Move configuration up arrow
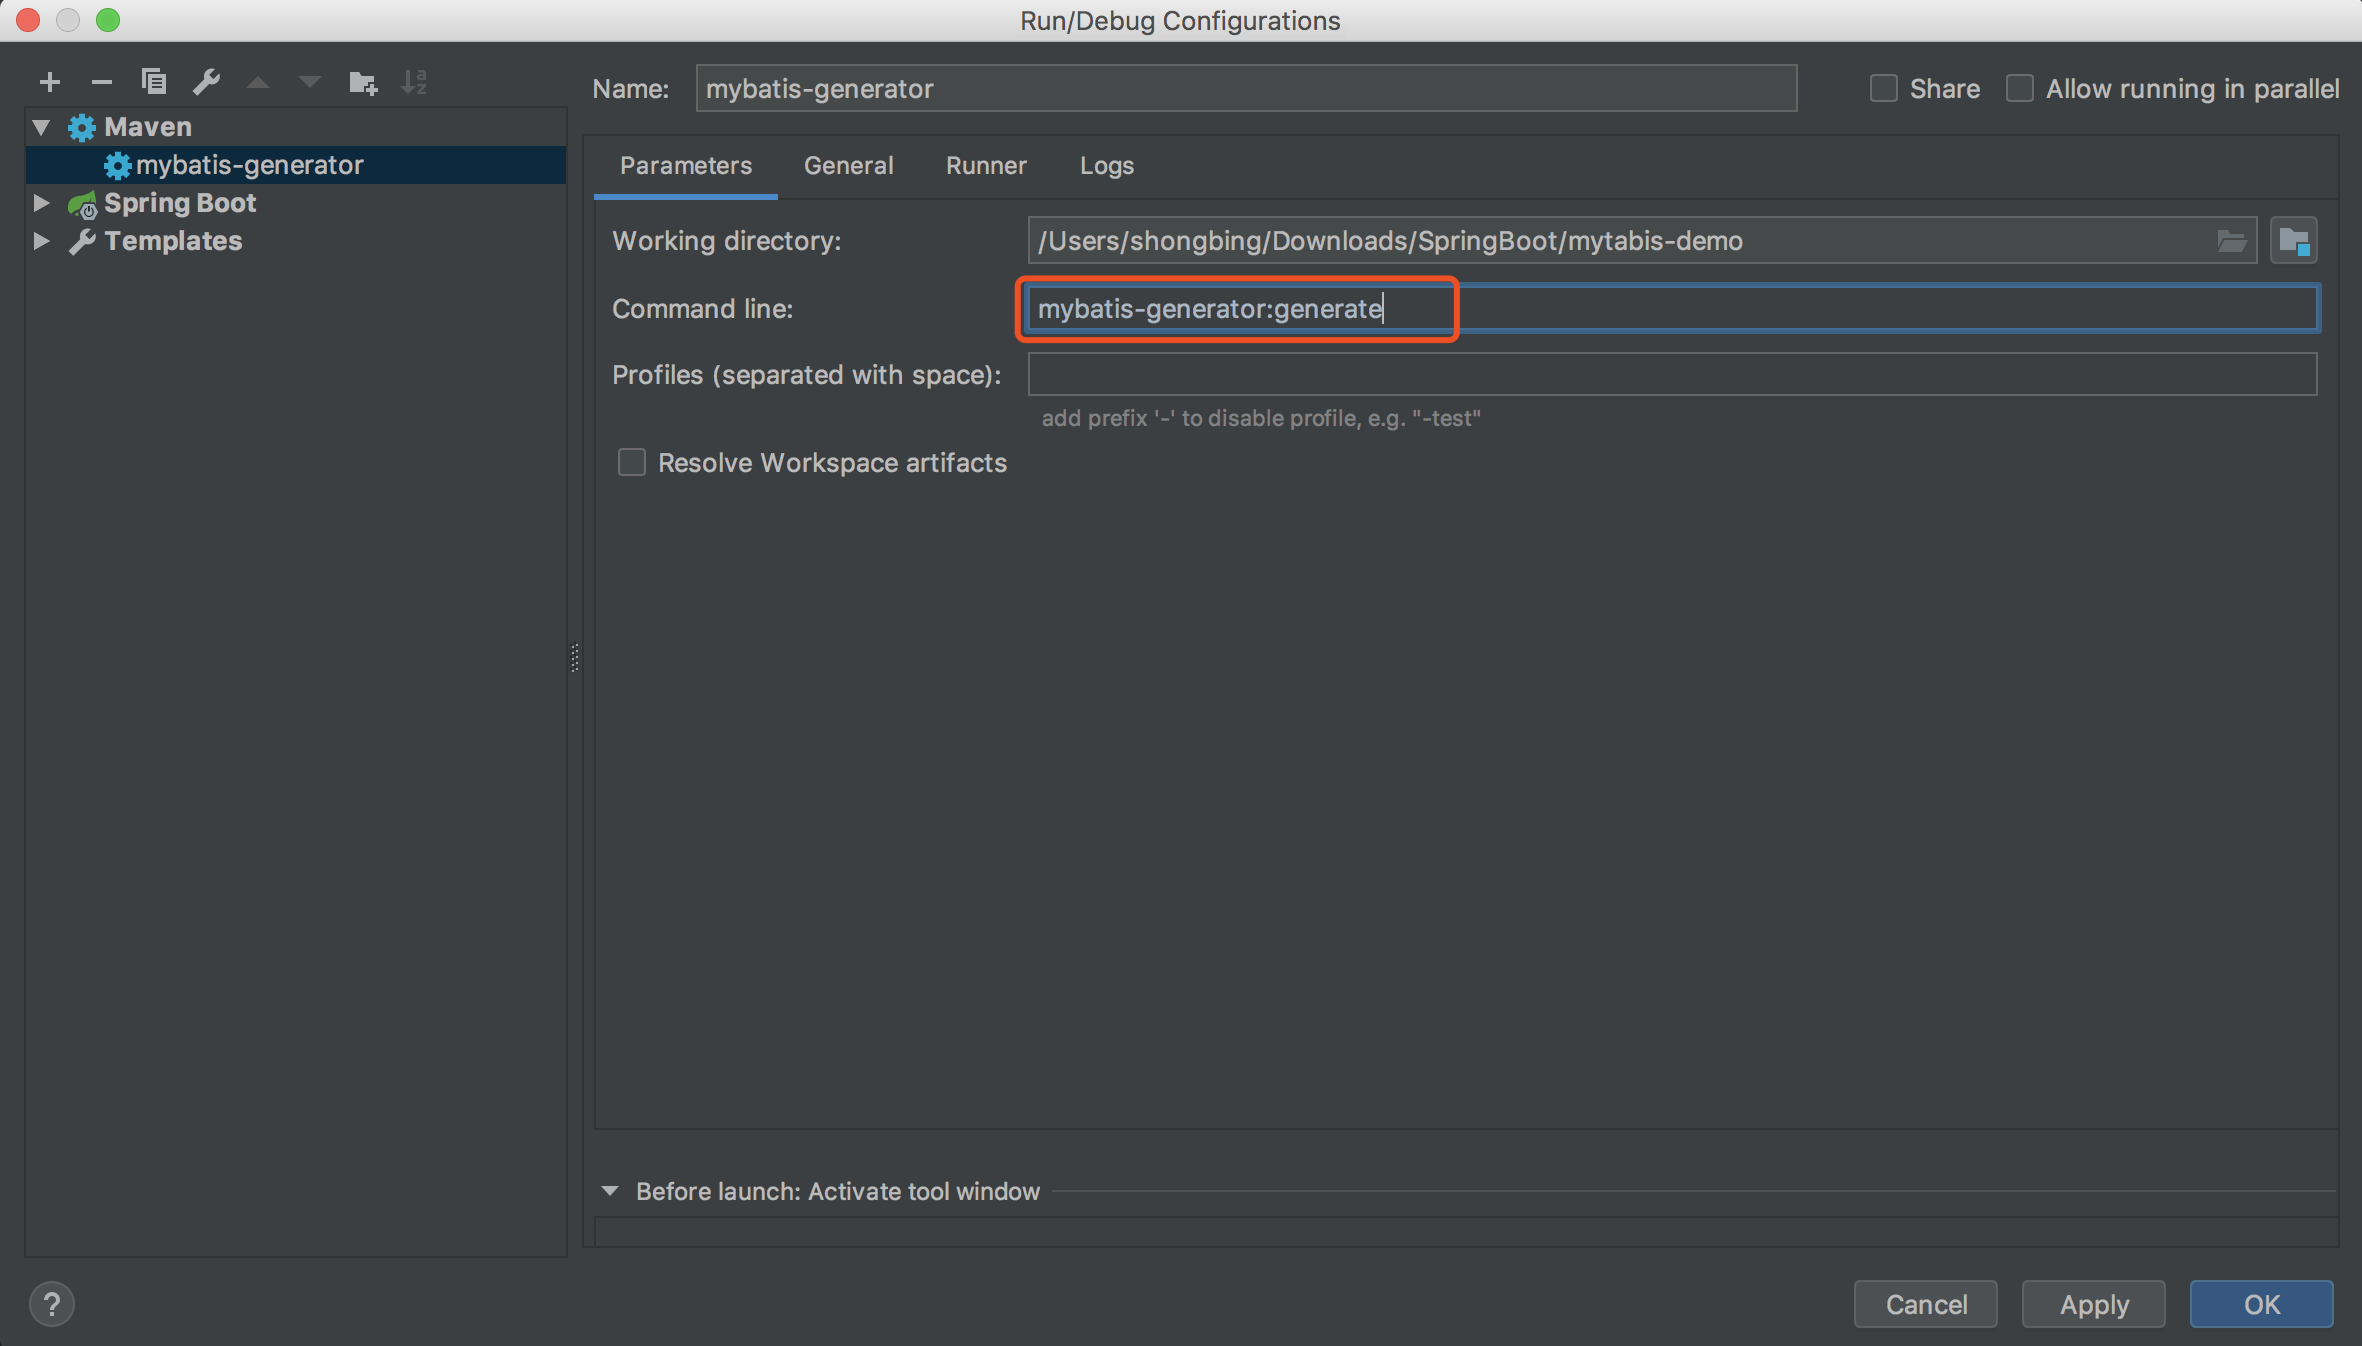Image resolution: width=2362 pixels, height=1346 pixels. pos(258,82)
